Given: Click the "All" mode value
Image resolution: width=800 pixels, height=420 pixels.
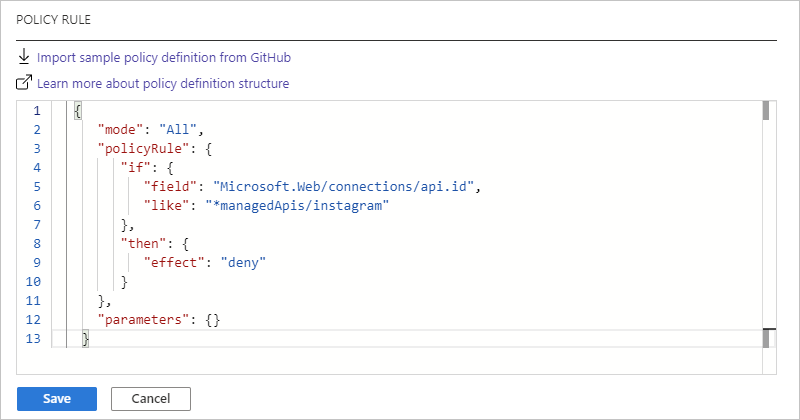Looking at the screenshot, I should tap(187, 130).
